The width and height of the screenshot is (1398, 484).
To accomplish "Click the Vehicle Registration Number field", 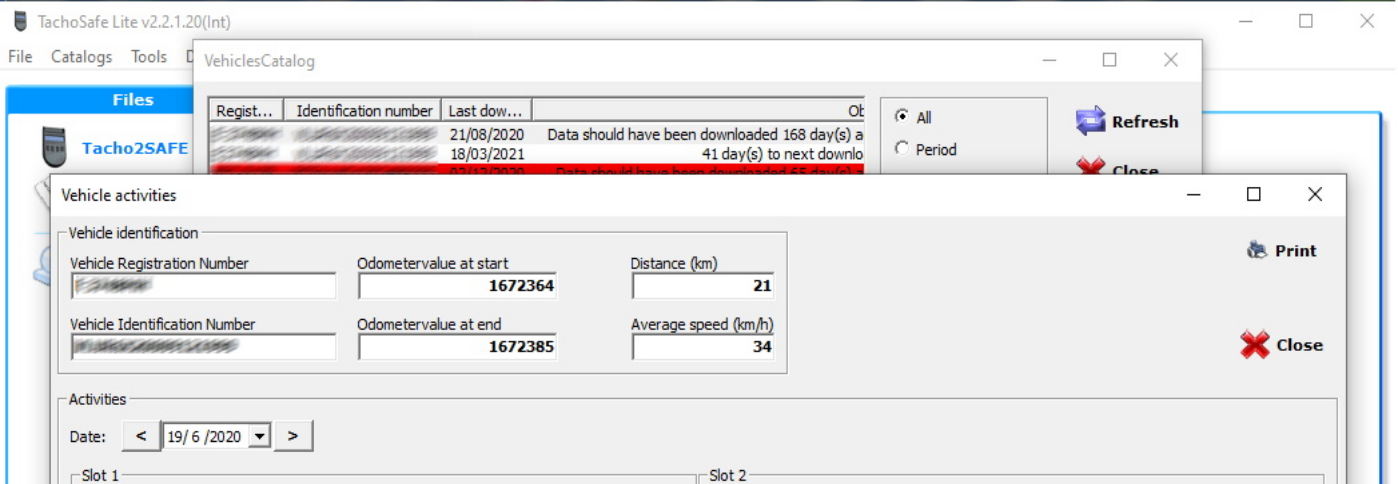I will 204,286.
